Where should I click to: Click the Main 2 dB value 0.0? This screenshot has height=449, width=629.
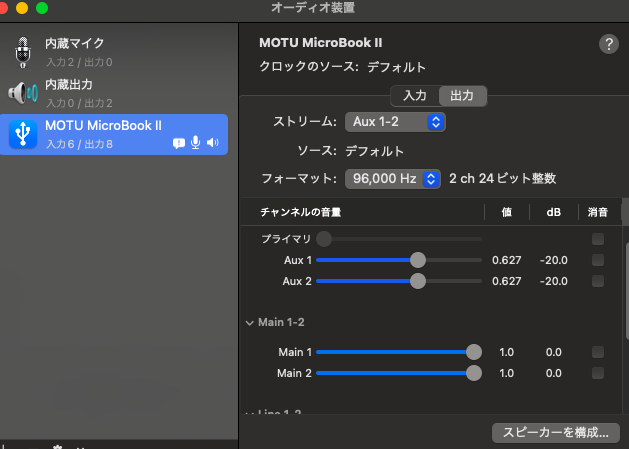click(554, 373)
